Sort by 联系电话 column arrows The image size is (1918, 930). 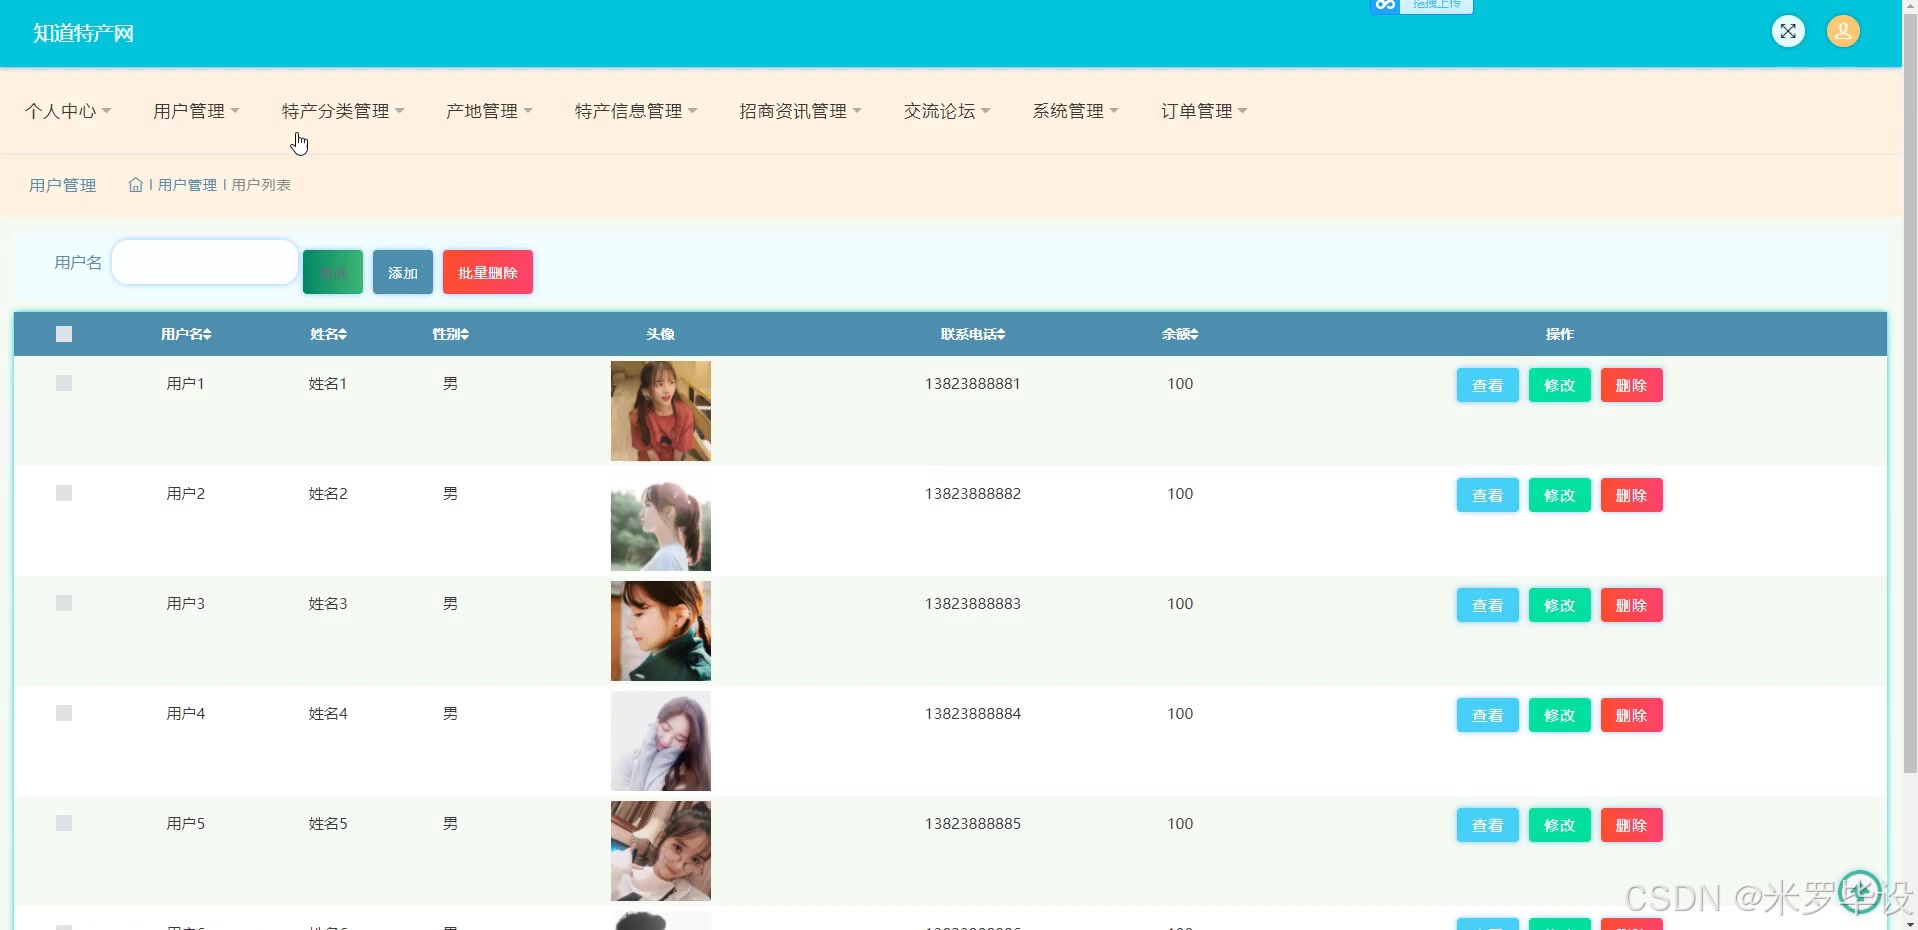(x=1001, y=334)
